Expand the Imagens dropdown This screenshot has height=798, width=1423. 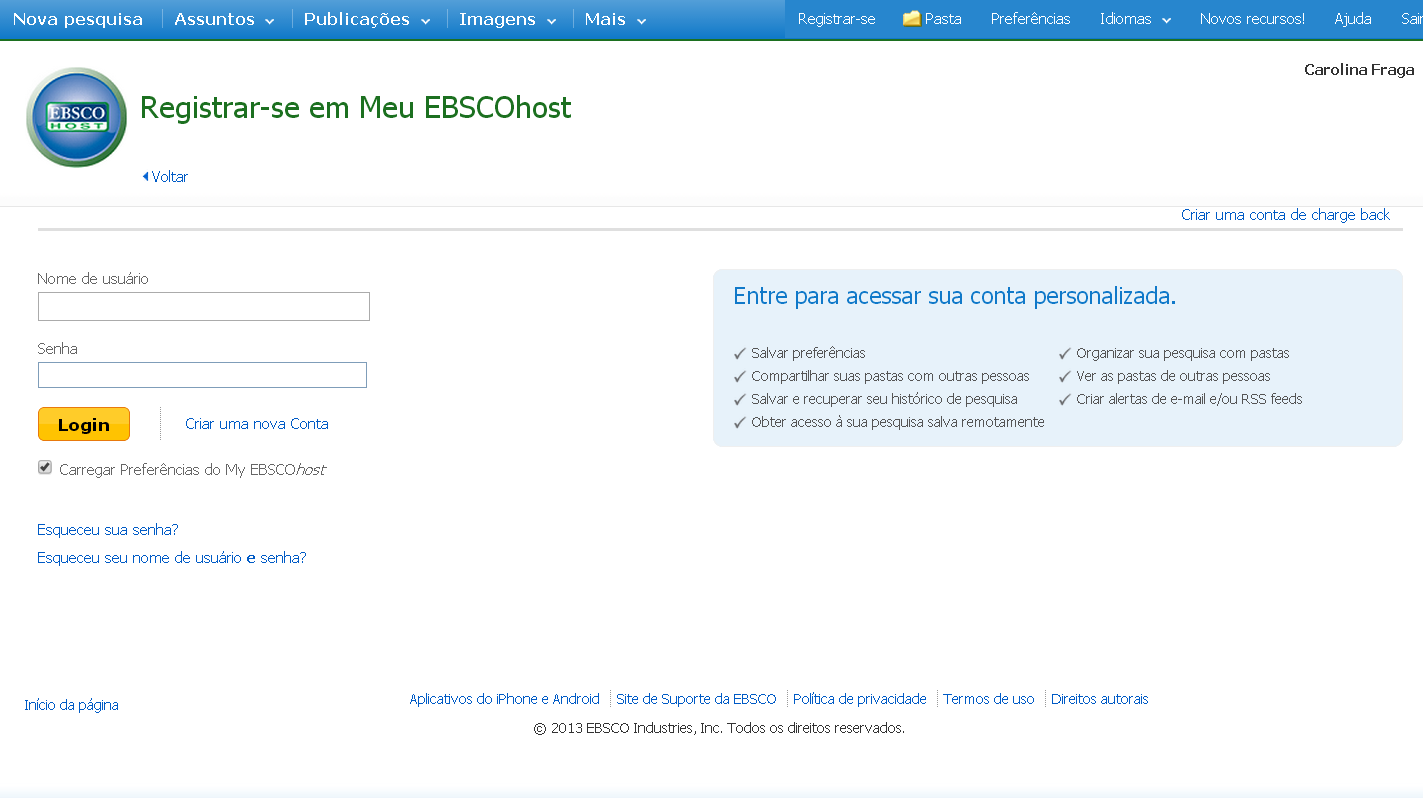[508, 19]
